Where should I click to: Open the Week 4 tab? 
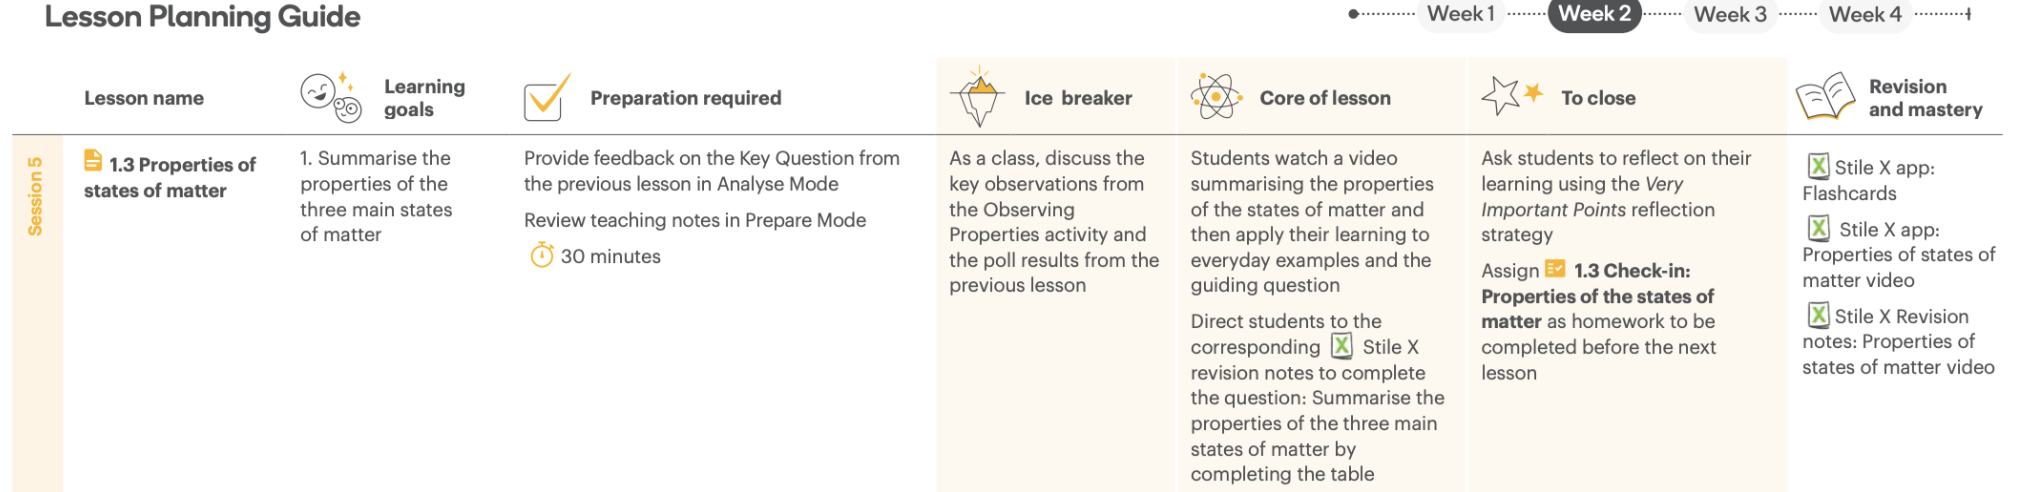(x=1865, y=14)
